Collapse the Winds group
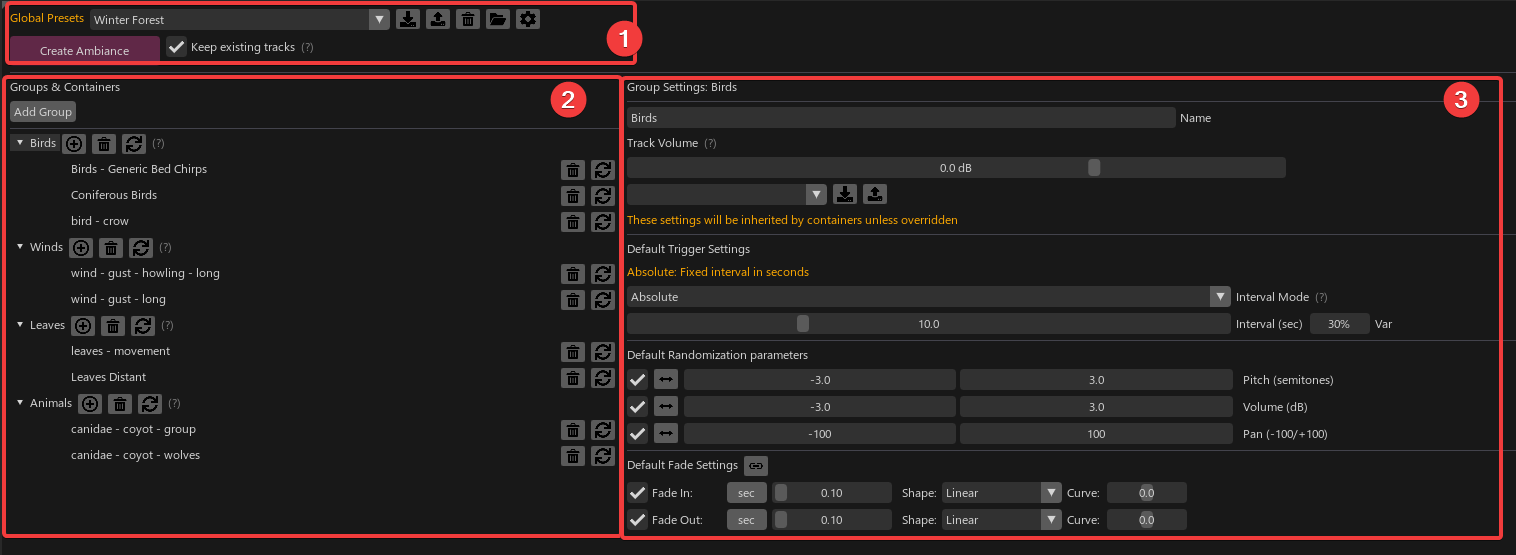This screenshot has width=1516, height=555. point(20,247)
